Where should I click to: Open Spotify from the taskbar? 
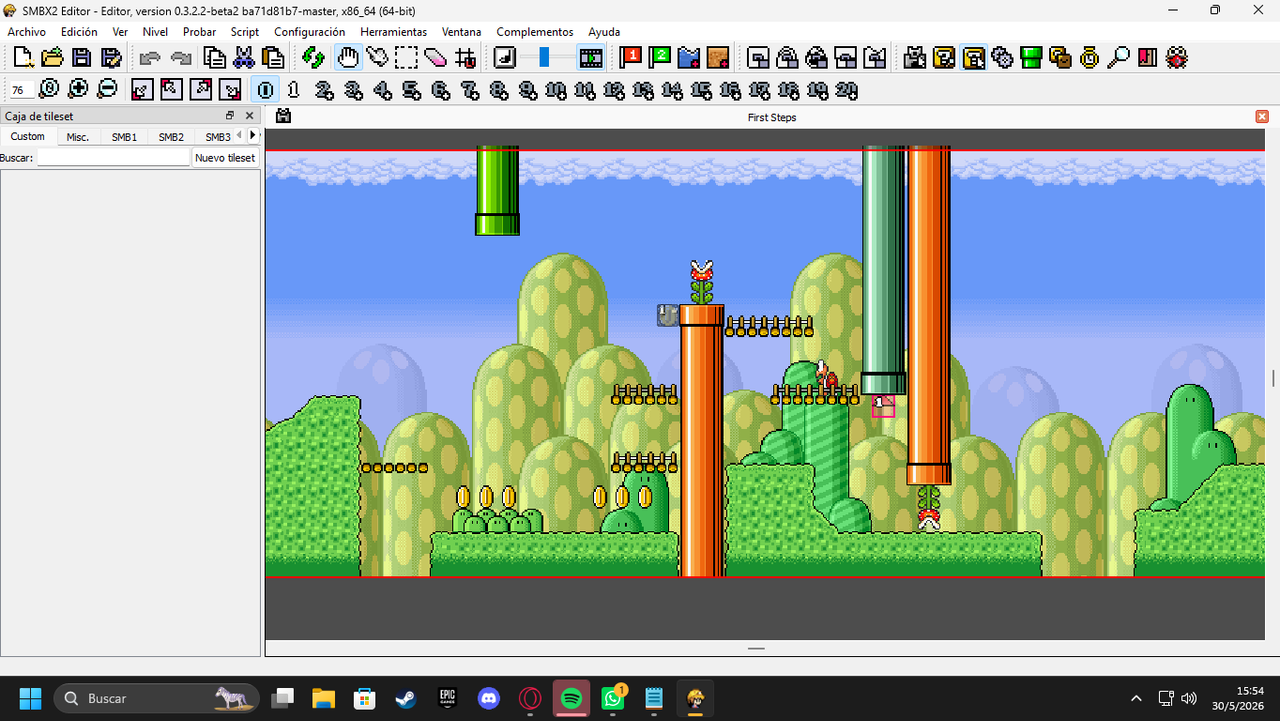point(571,698)
